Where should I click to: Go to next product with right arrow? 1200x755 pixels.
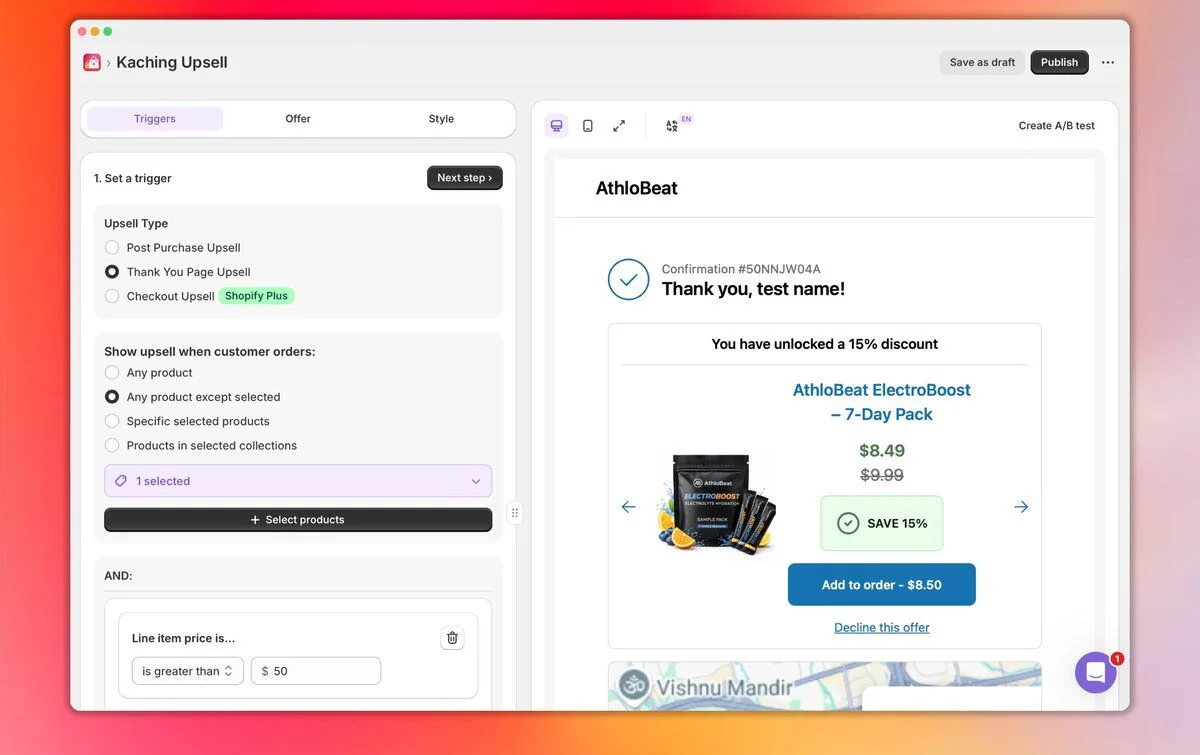[x=1021, y=507]
